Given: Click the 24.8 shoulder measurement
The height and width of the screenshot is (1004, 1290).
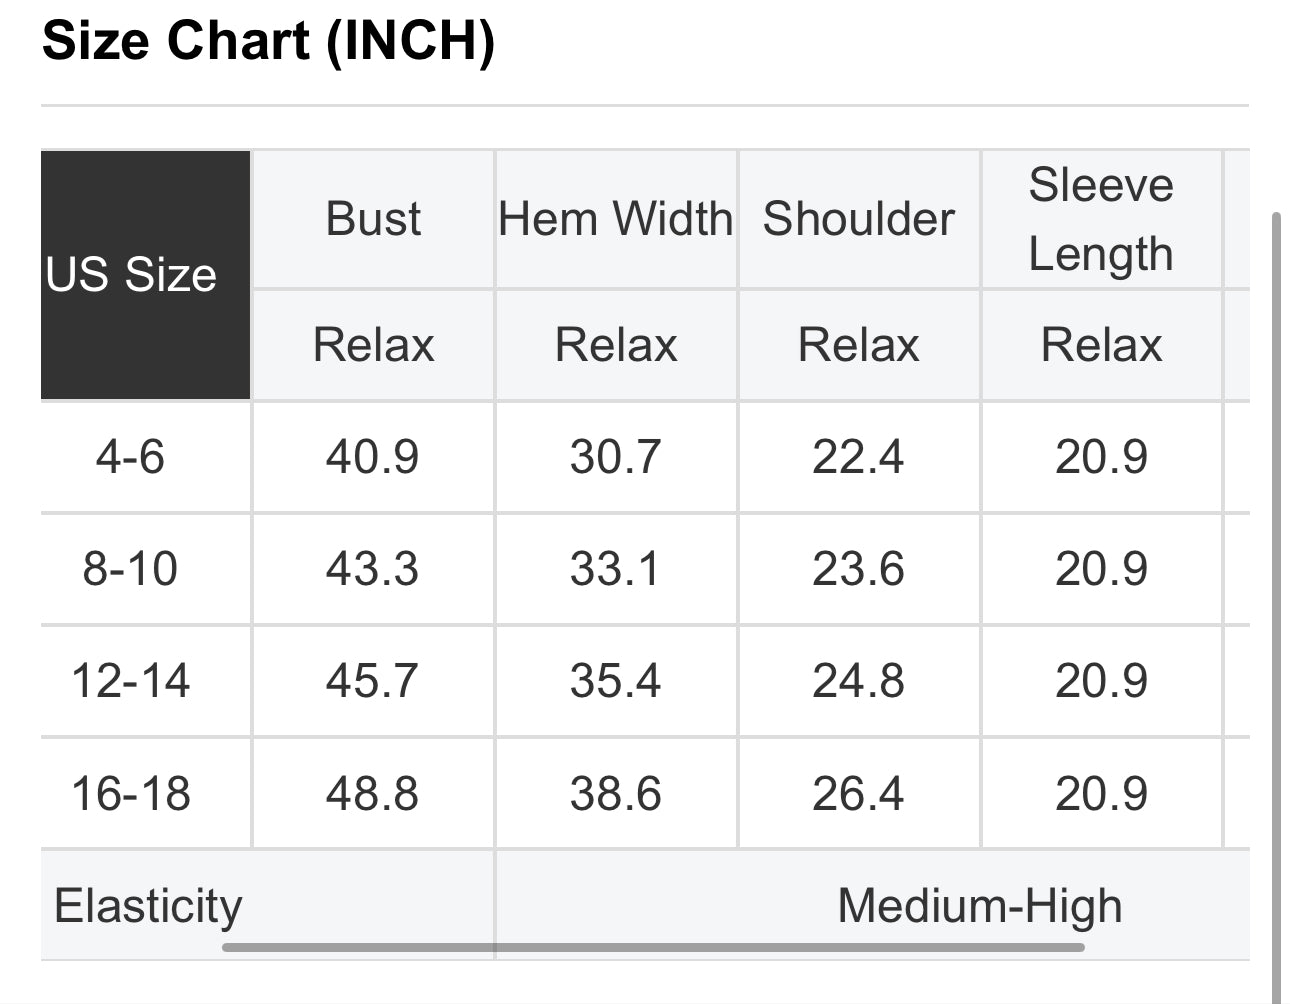Looking at the screenshot, I should (858, 681).
